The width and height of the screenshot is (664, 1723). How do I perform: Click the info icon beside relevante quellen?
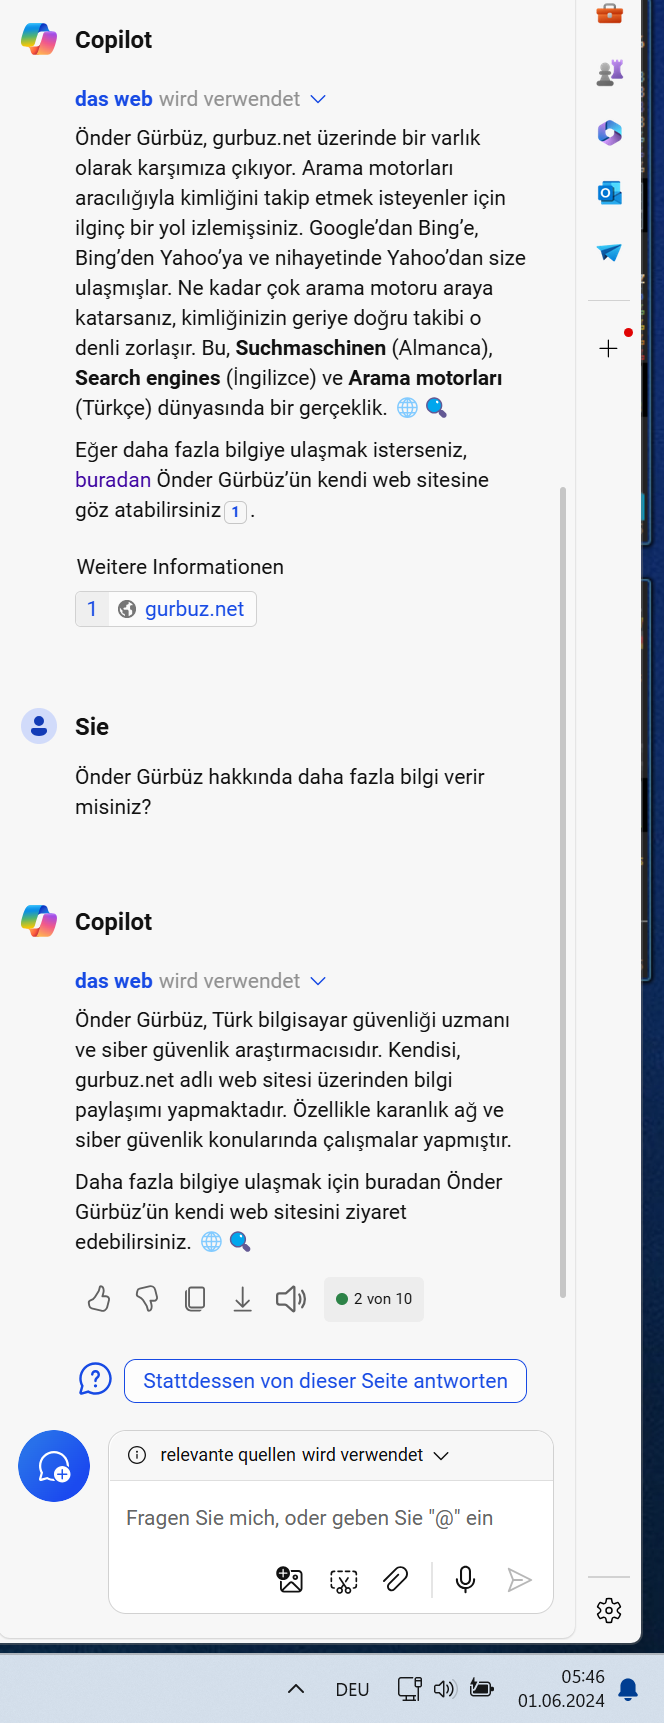coord(137,1455)
